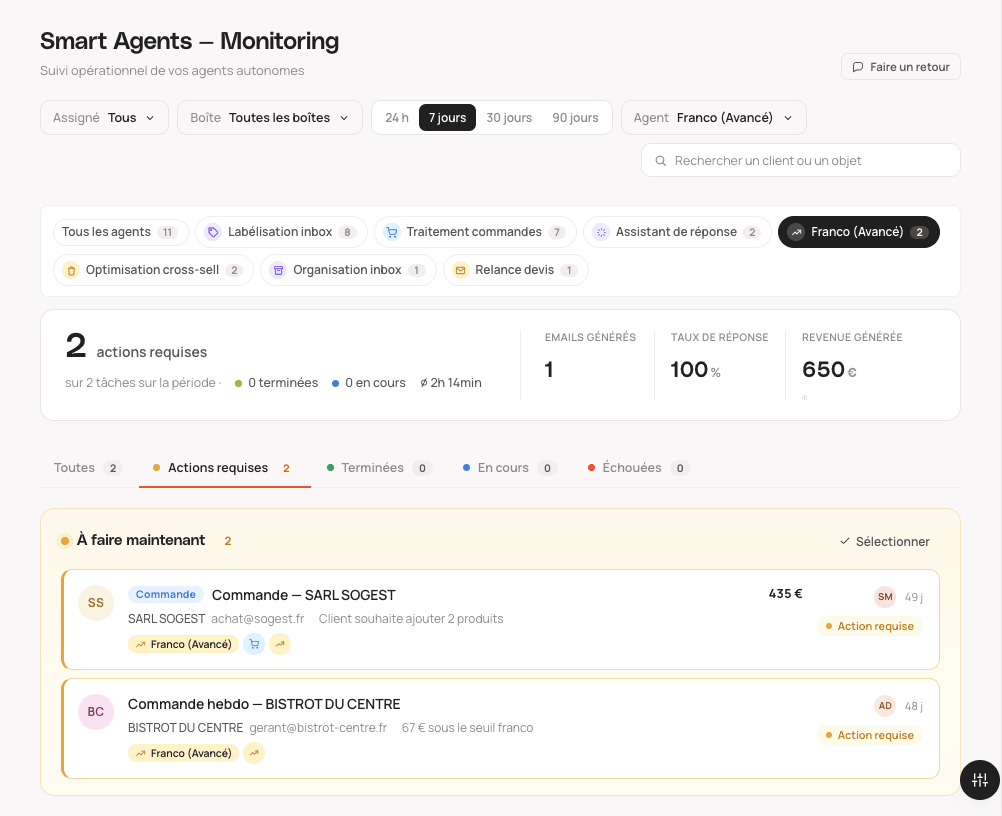
Task: Open the Boîte mailbox dropdown
Action: (x=270, y=118)
